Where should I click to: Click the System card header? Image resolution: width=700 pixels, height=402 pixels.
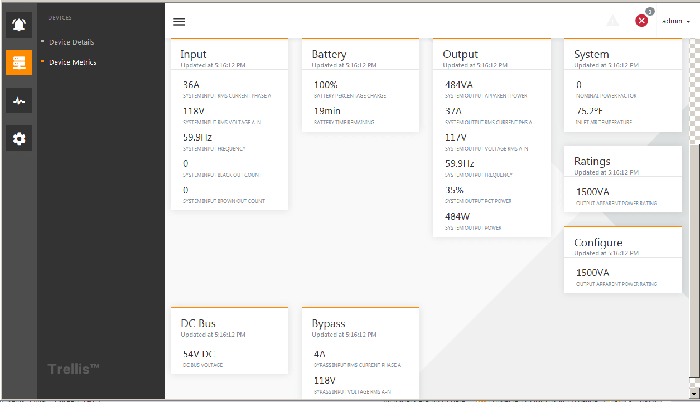click(x=592, y=54)
